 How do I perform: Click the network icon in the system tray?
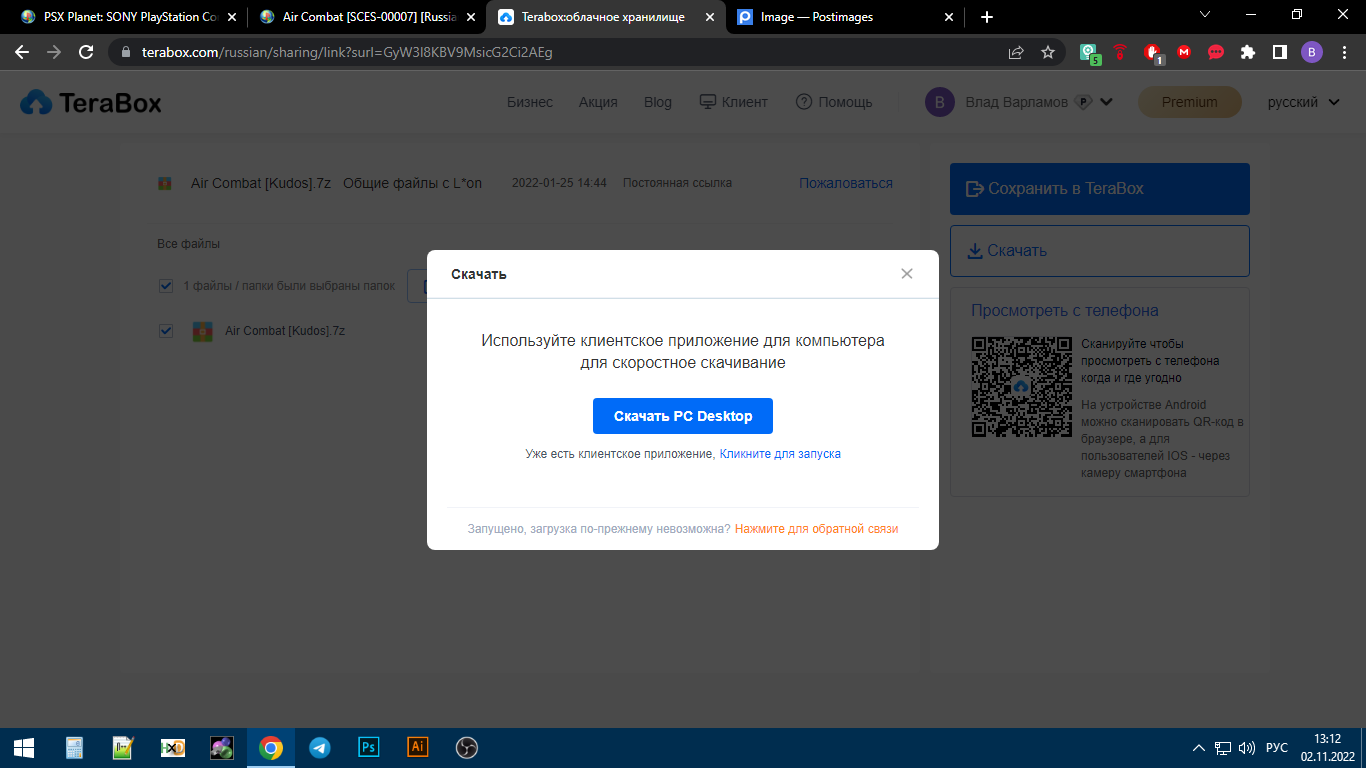pos(1223,748)
